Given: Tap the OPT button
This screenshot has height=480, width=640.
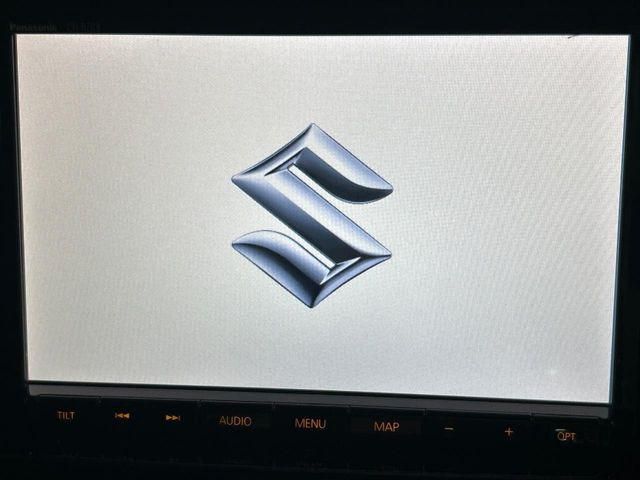Looking at the screenshot, I should (566, 436).
